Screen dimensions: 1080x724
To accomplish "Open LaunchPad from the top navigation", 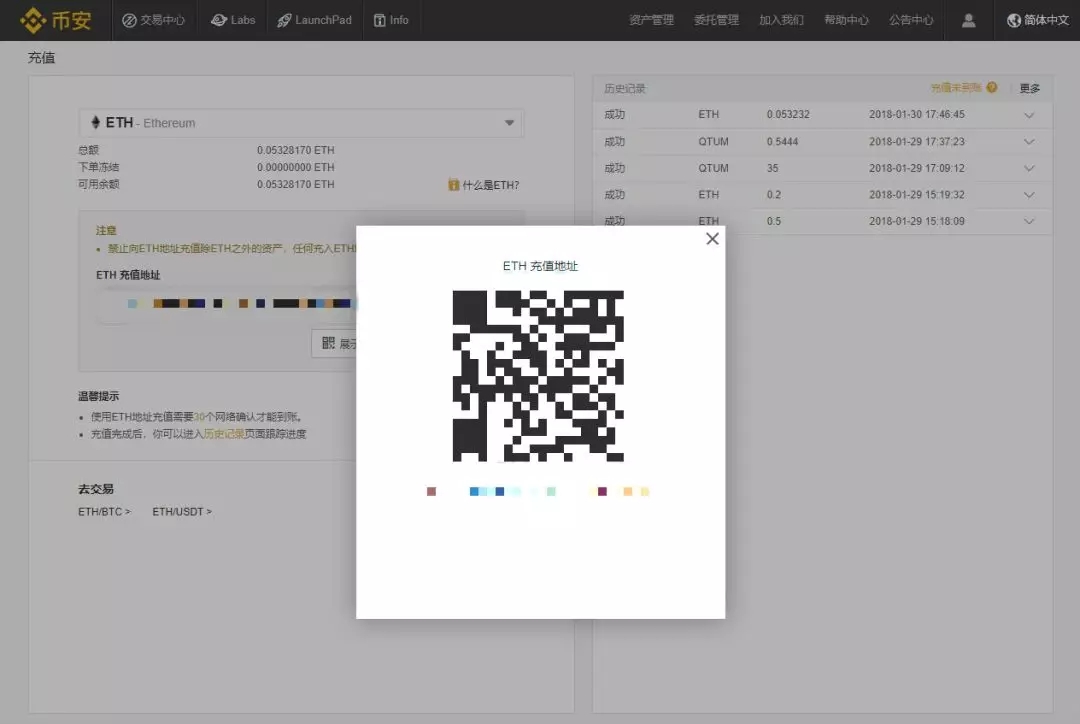I will 315,21.
